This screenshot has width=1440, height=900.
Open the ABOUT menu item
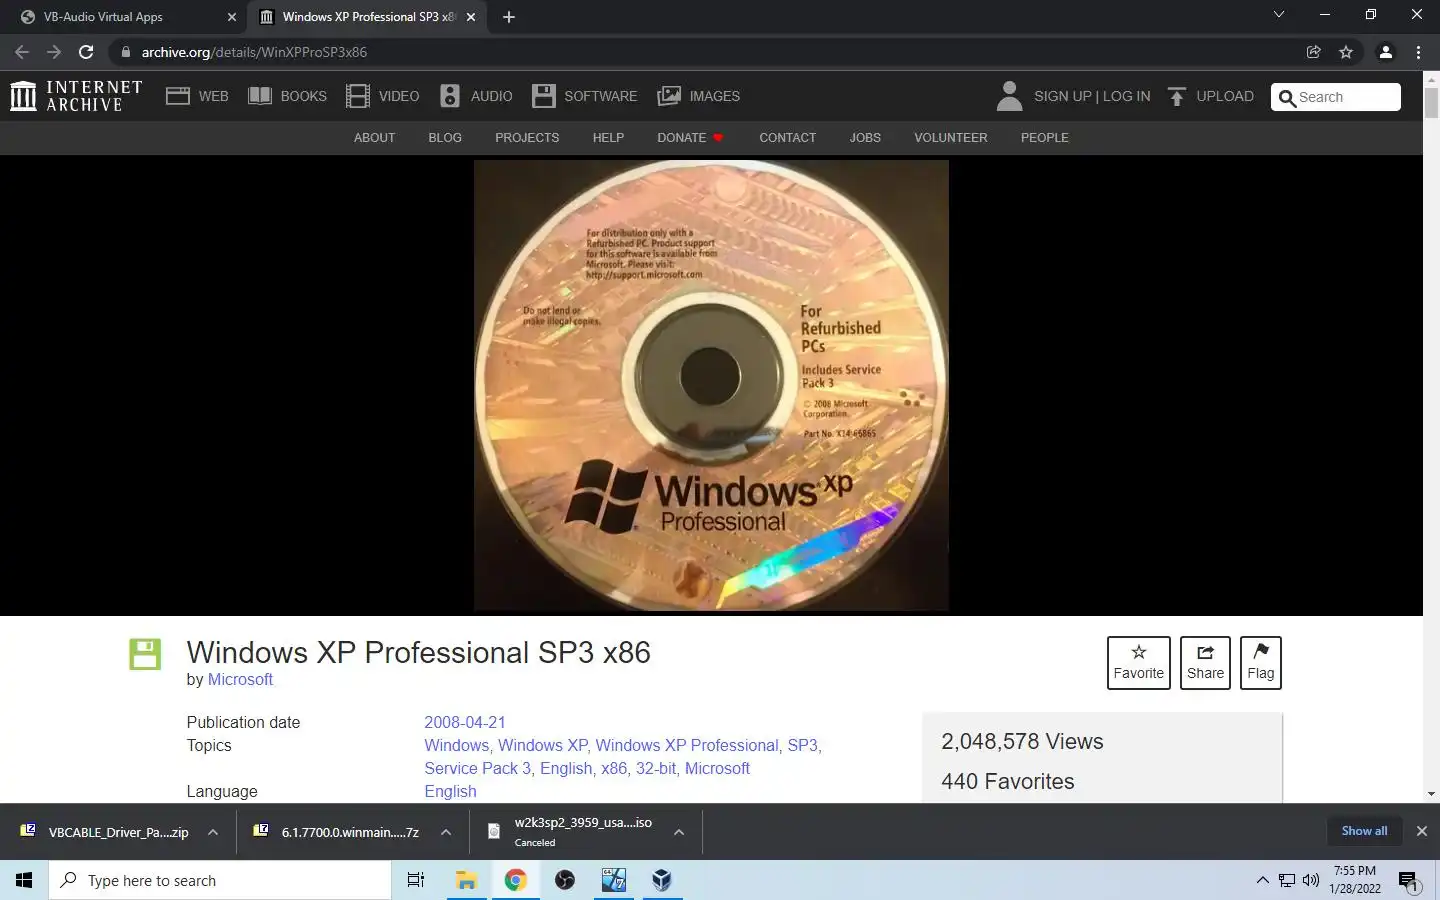[x=374, y=138]
